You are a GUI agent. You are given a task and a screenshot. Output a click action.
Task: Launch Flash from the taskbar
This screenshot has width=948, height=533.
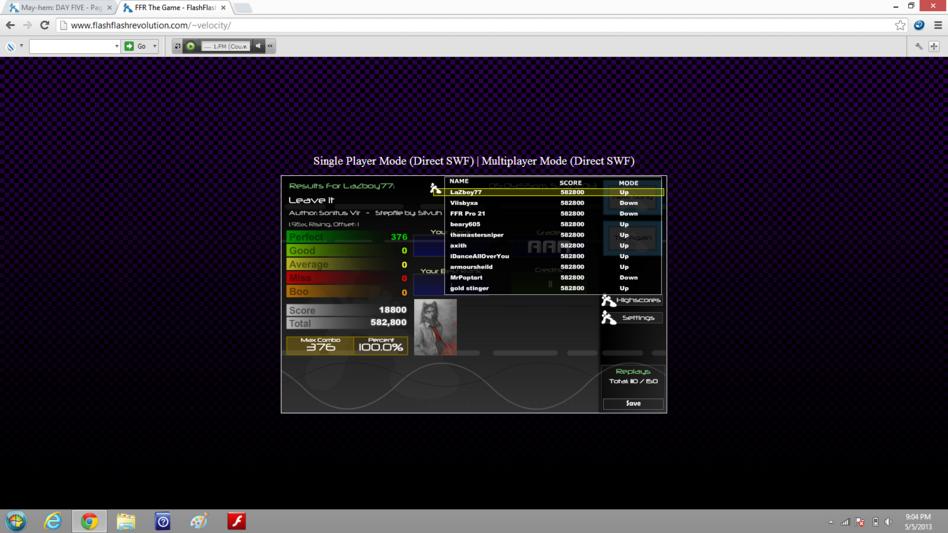(x=236, y=521)
